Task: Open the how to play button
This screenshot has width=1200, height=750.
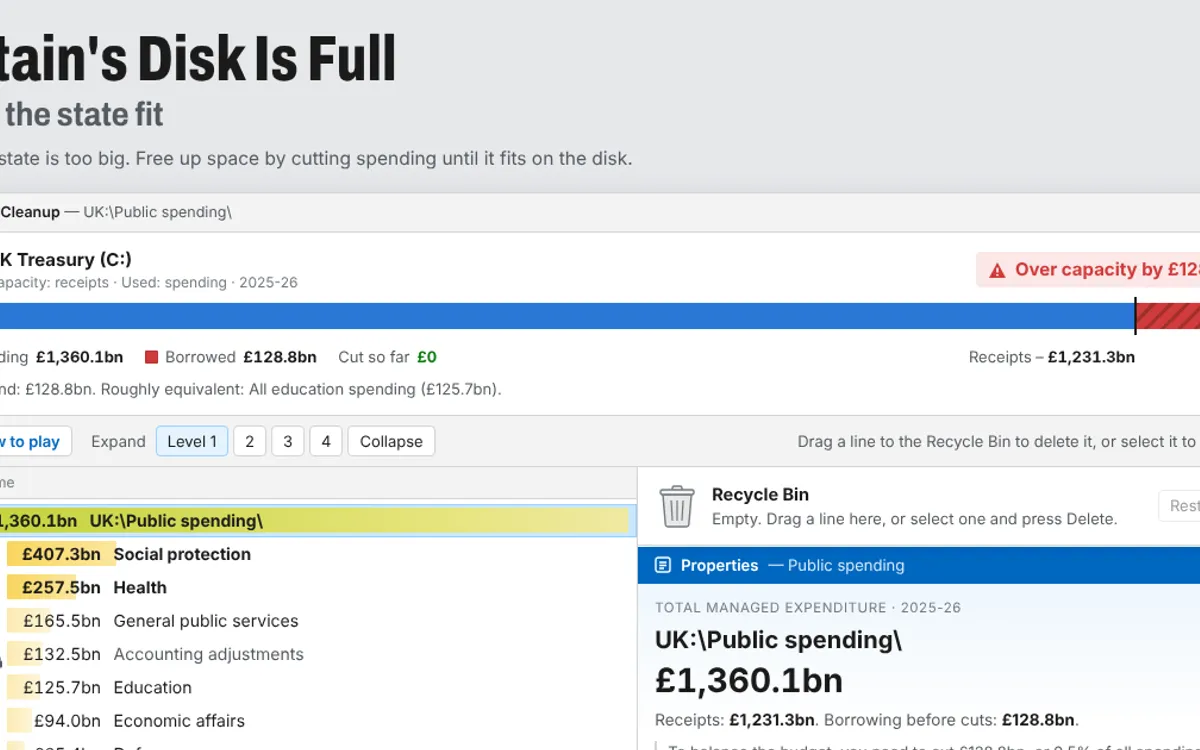Action: point(34,442)
